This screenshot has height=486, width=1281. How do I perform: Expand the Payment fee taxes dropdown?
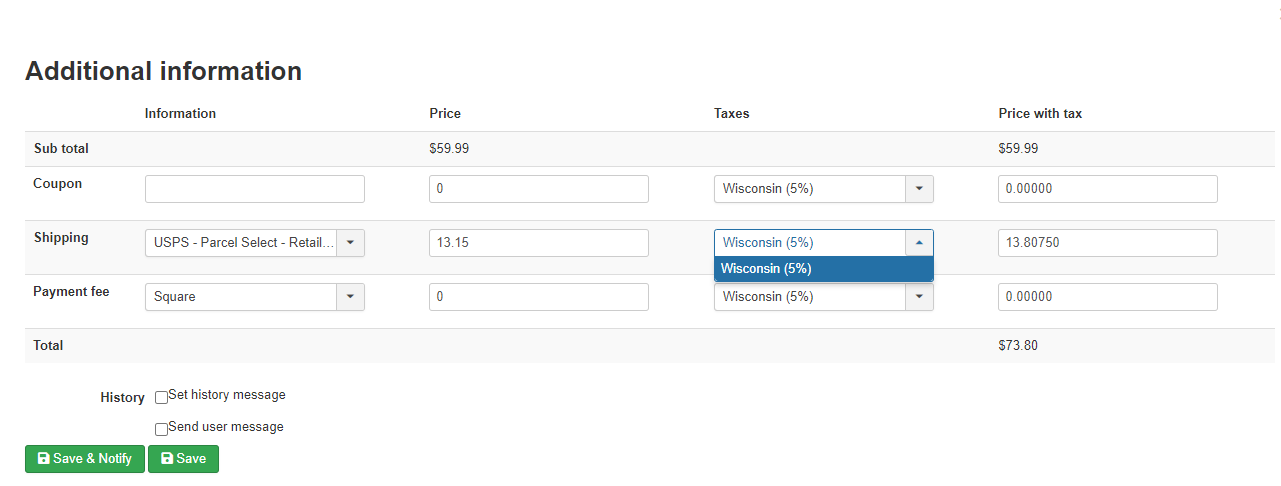[x=919, y=297]
